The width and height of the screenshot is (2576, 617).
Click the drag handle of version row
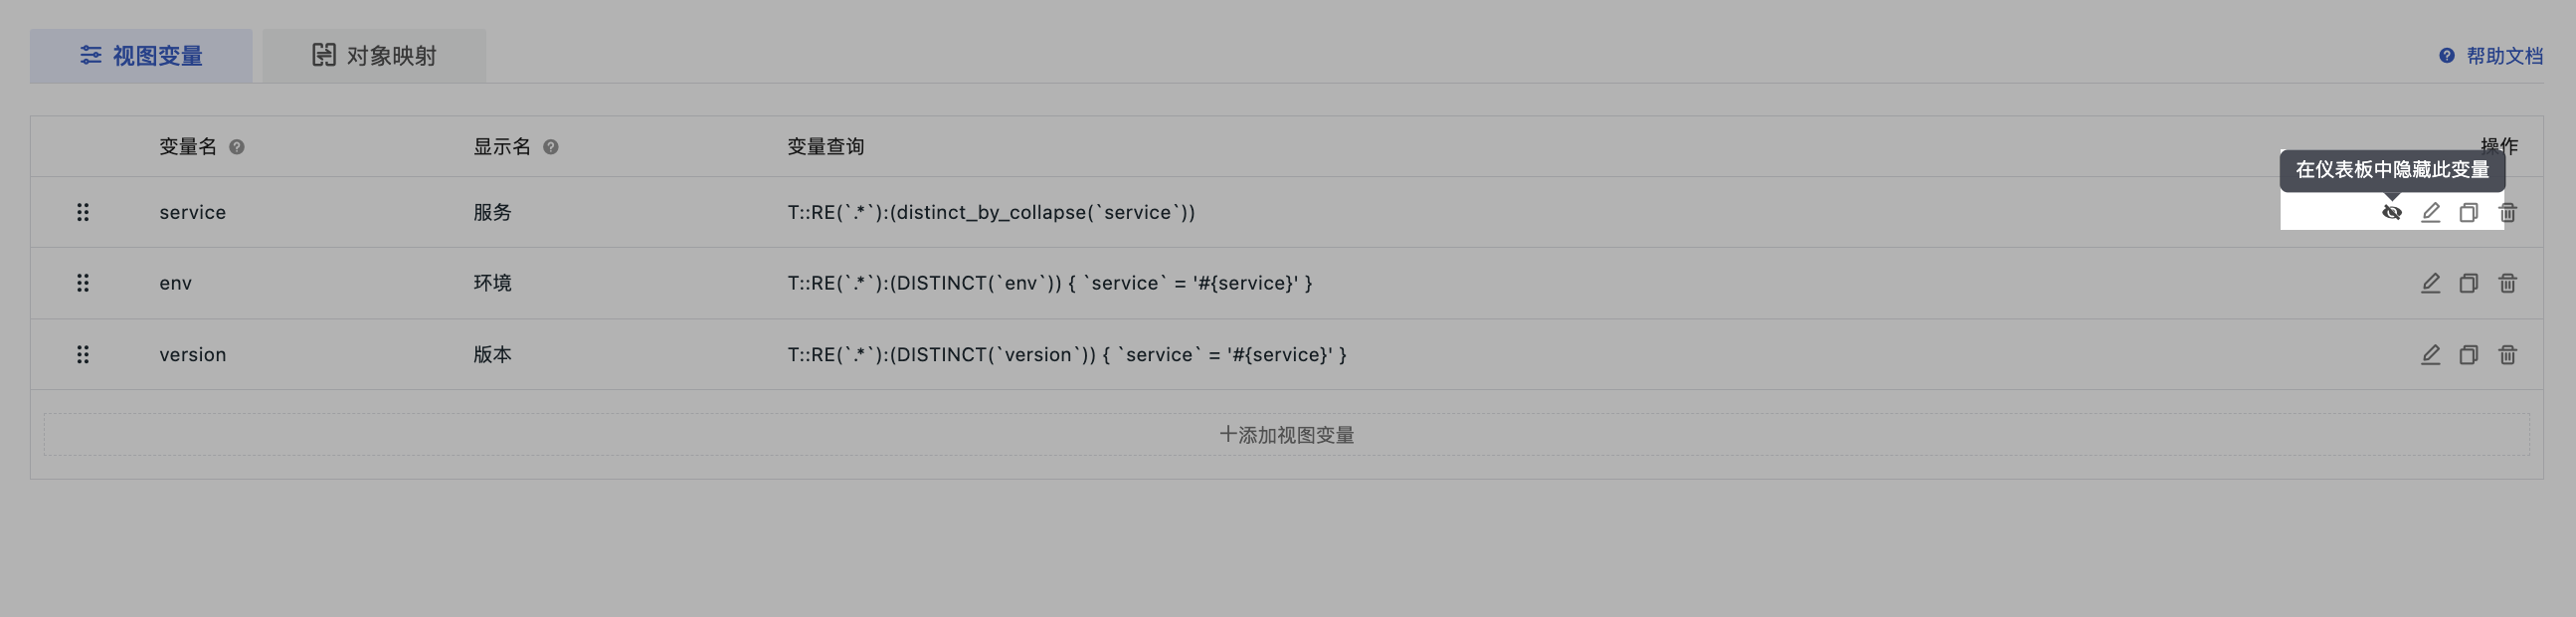[x=83, y=354]
